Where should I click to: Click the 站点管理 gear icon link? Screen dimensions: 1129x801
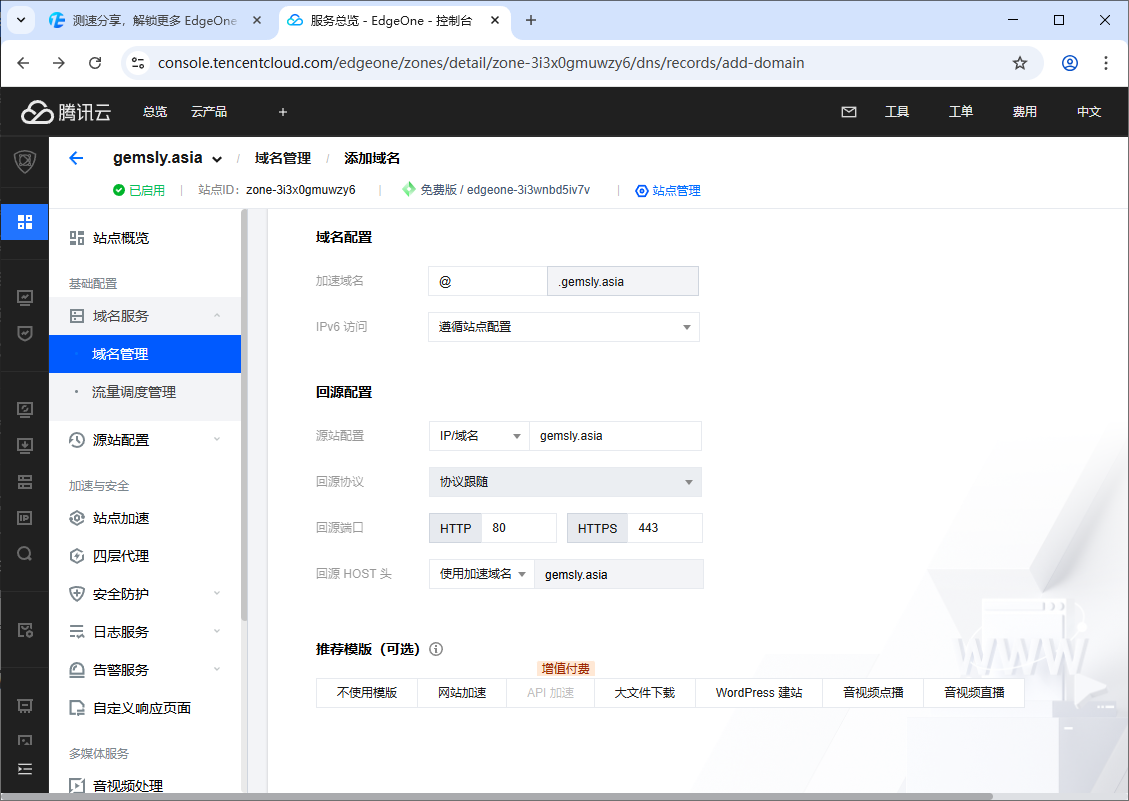pyautogui.click(x=668, y=190)
